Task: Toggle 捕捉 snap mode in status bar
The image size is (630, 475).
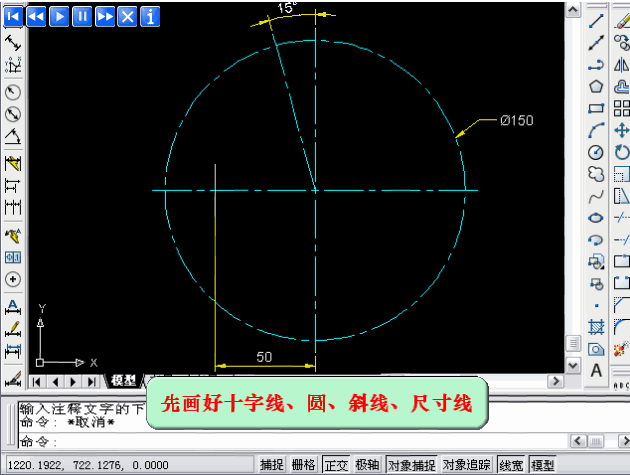Action: click(x=272, y=465)
